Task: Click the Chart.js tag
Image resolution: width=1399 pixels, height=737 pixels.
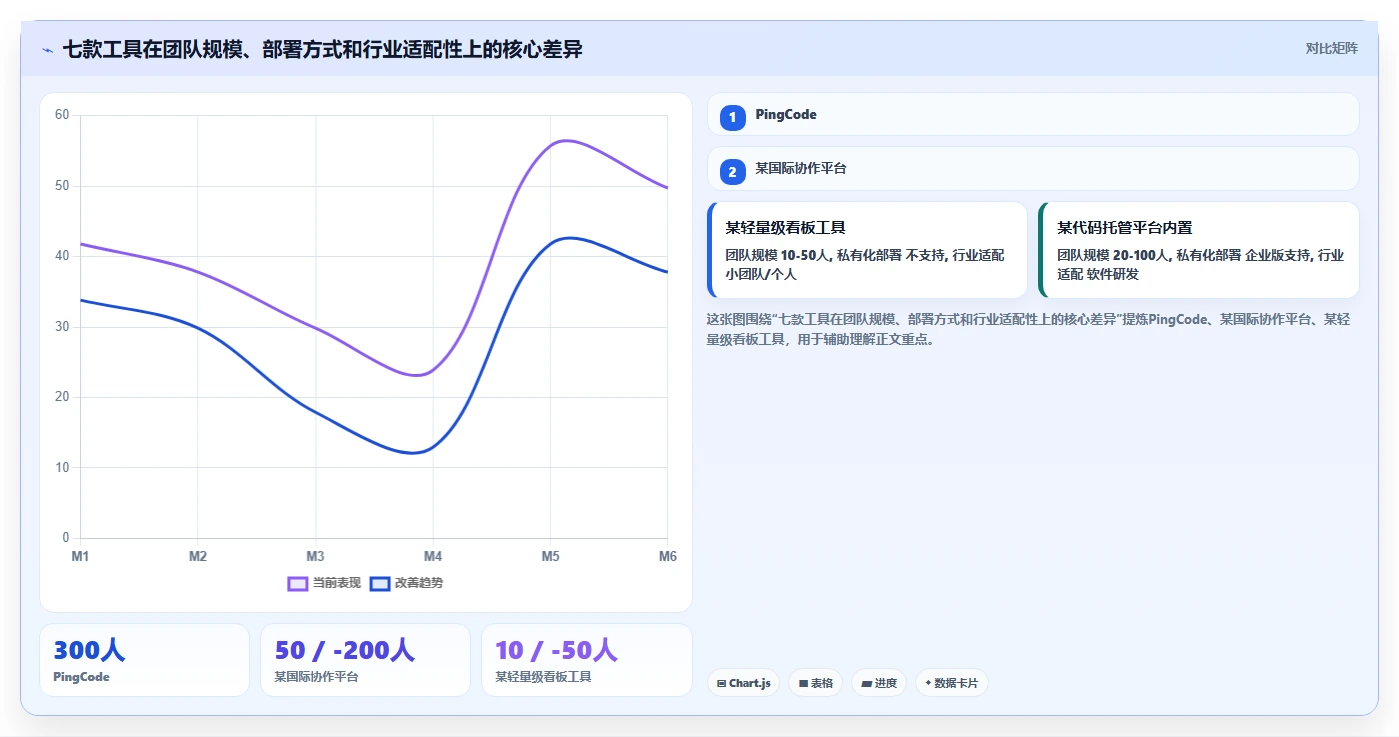Action: click(744, 683)
